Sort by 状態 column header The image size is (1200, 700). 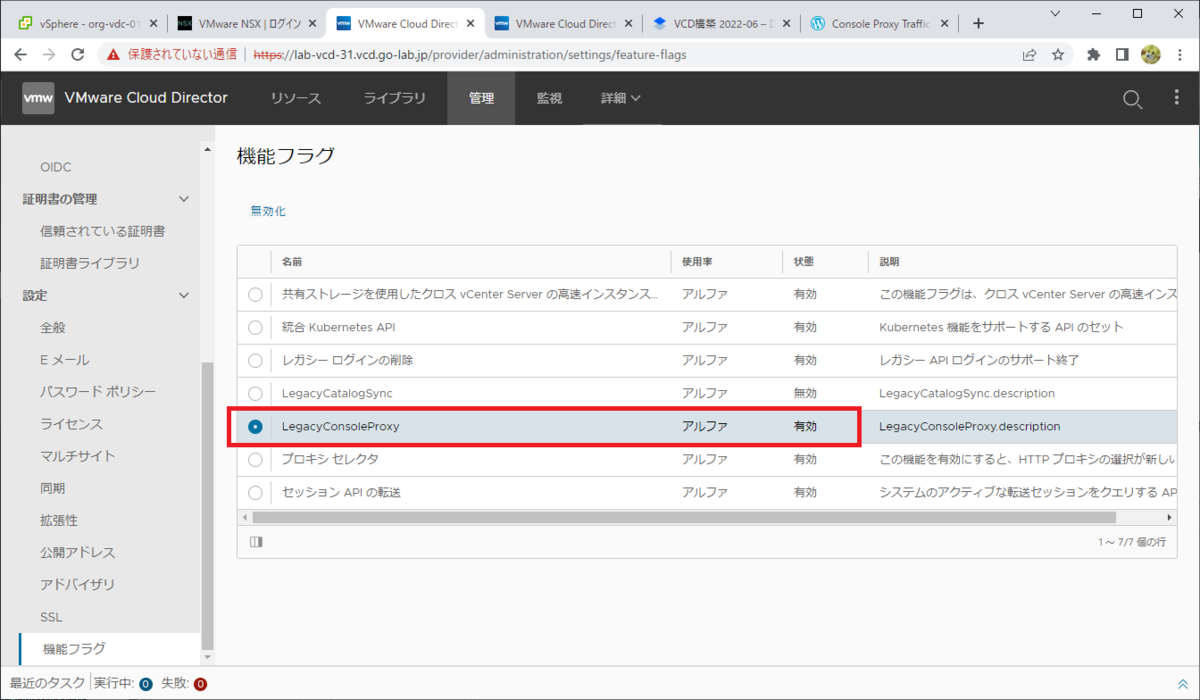(804, 261)
